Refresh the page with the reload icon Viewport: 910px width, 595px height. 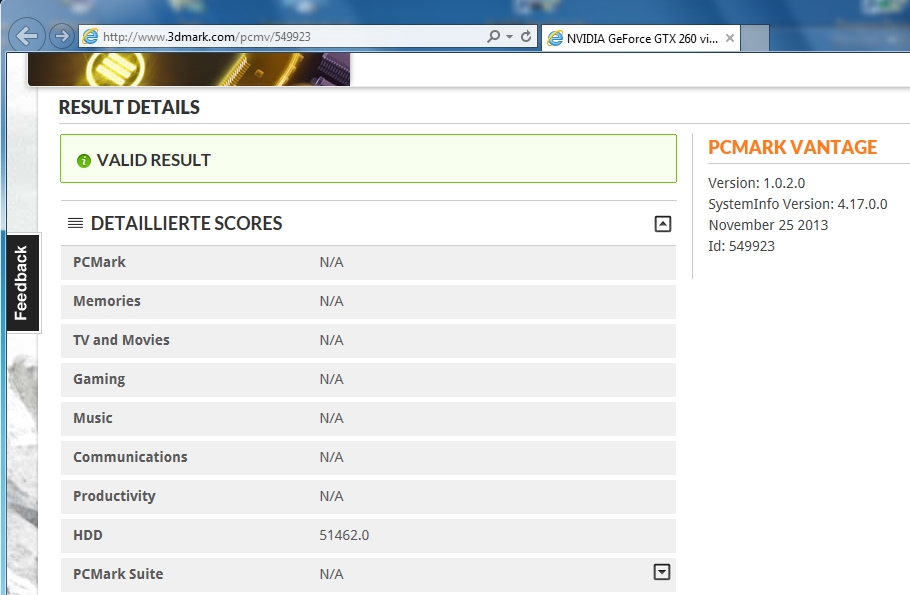click(x=526, y=37)
